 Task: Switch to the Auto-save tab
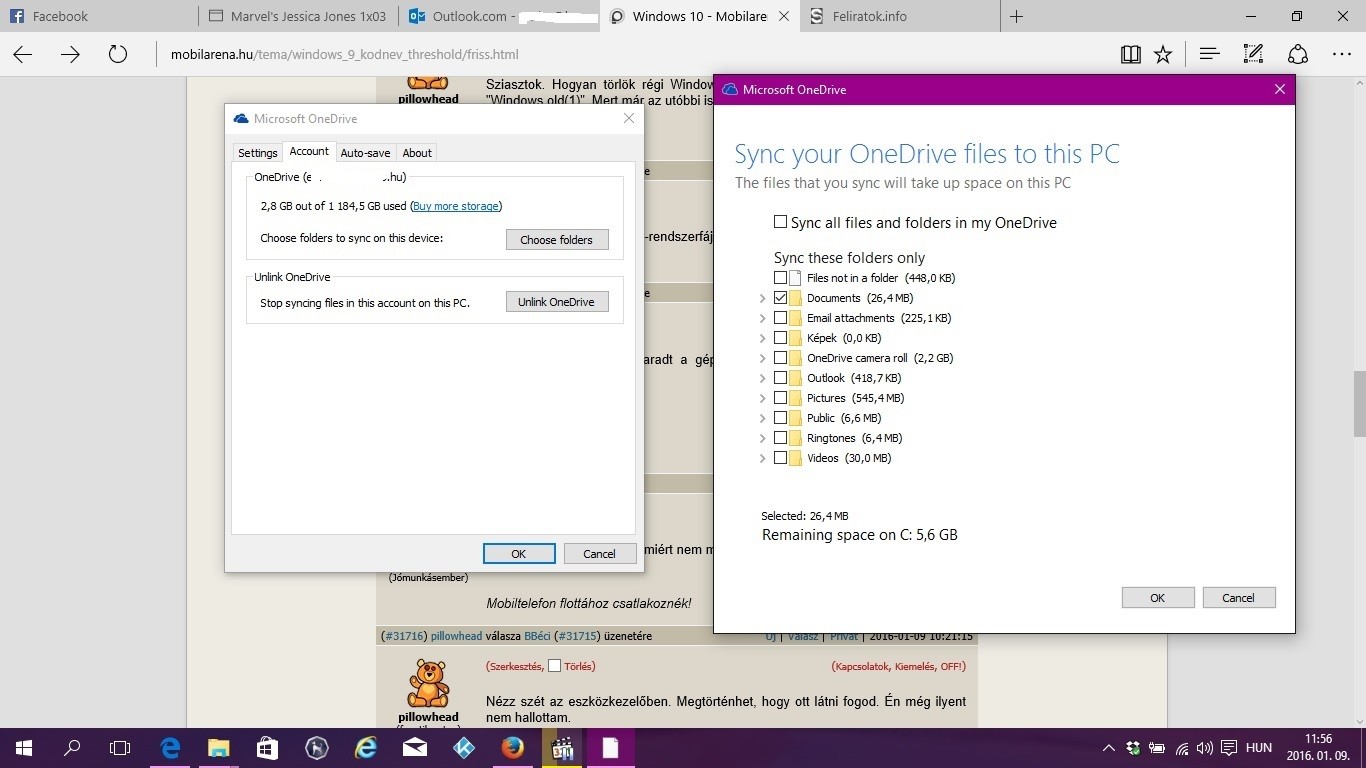(365, 153)
